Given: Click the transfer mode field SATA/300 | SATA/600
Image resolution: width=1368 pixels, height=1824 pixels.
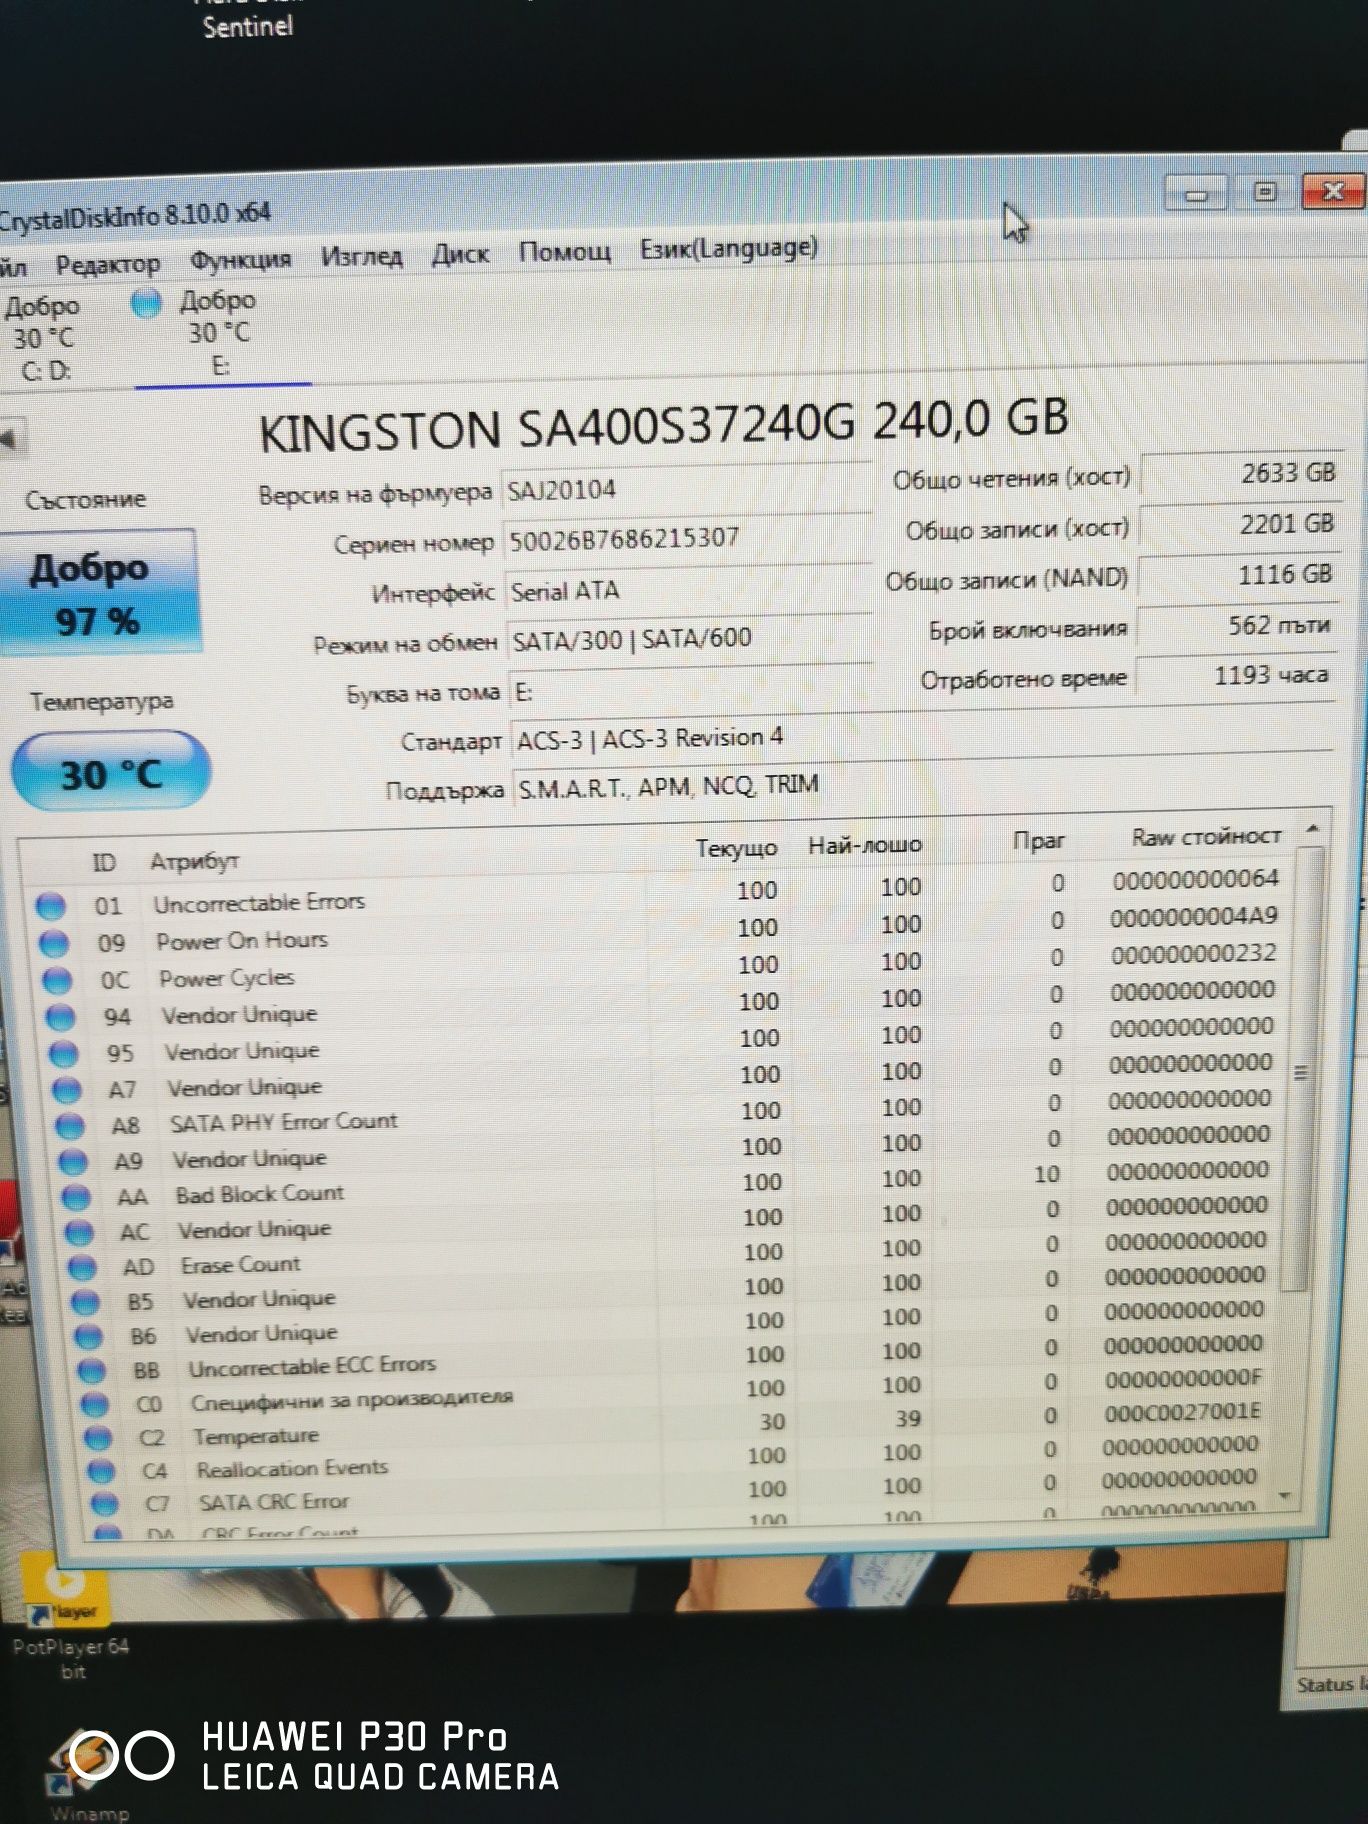Looking at the screenshot, I should click(x=690, y=638).
